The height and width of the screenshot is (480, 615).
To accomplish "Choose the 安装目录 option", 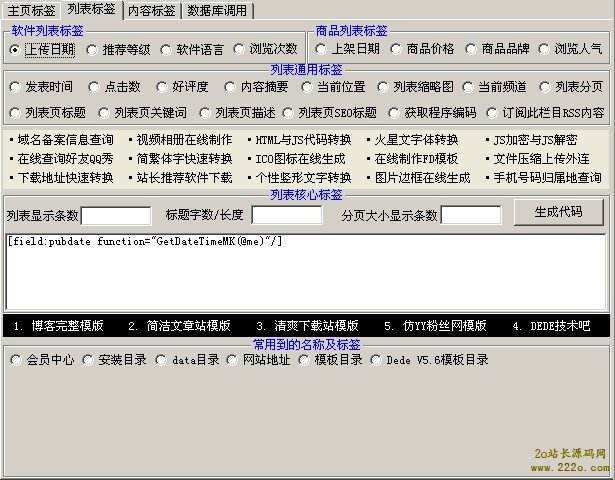I will tap(87, 360).
